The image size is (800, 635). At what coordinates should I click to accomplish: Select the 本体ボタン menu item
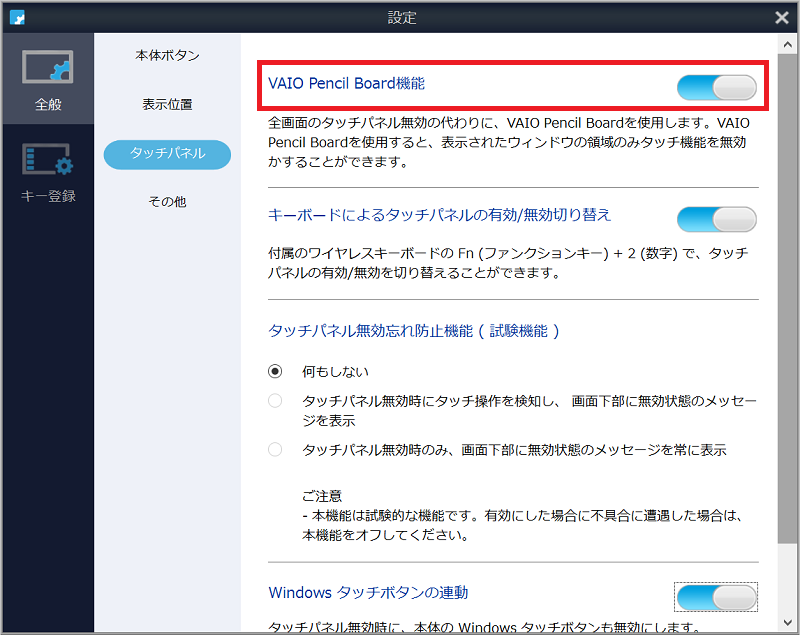[167, 55]
